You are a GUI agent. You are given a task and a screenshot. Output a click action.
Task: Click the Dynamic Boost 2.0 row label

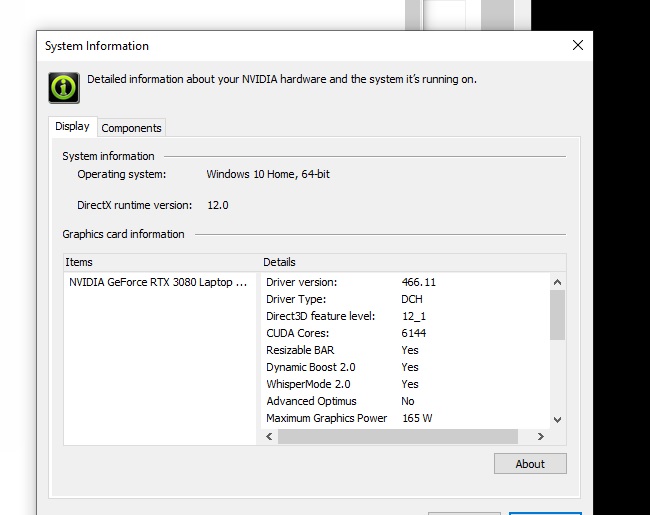(310, 367)
